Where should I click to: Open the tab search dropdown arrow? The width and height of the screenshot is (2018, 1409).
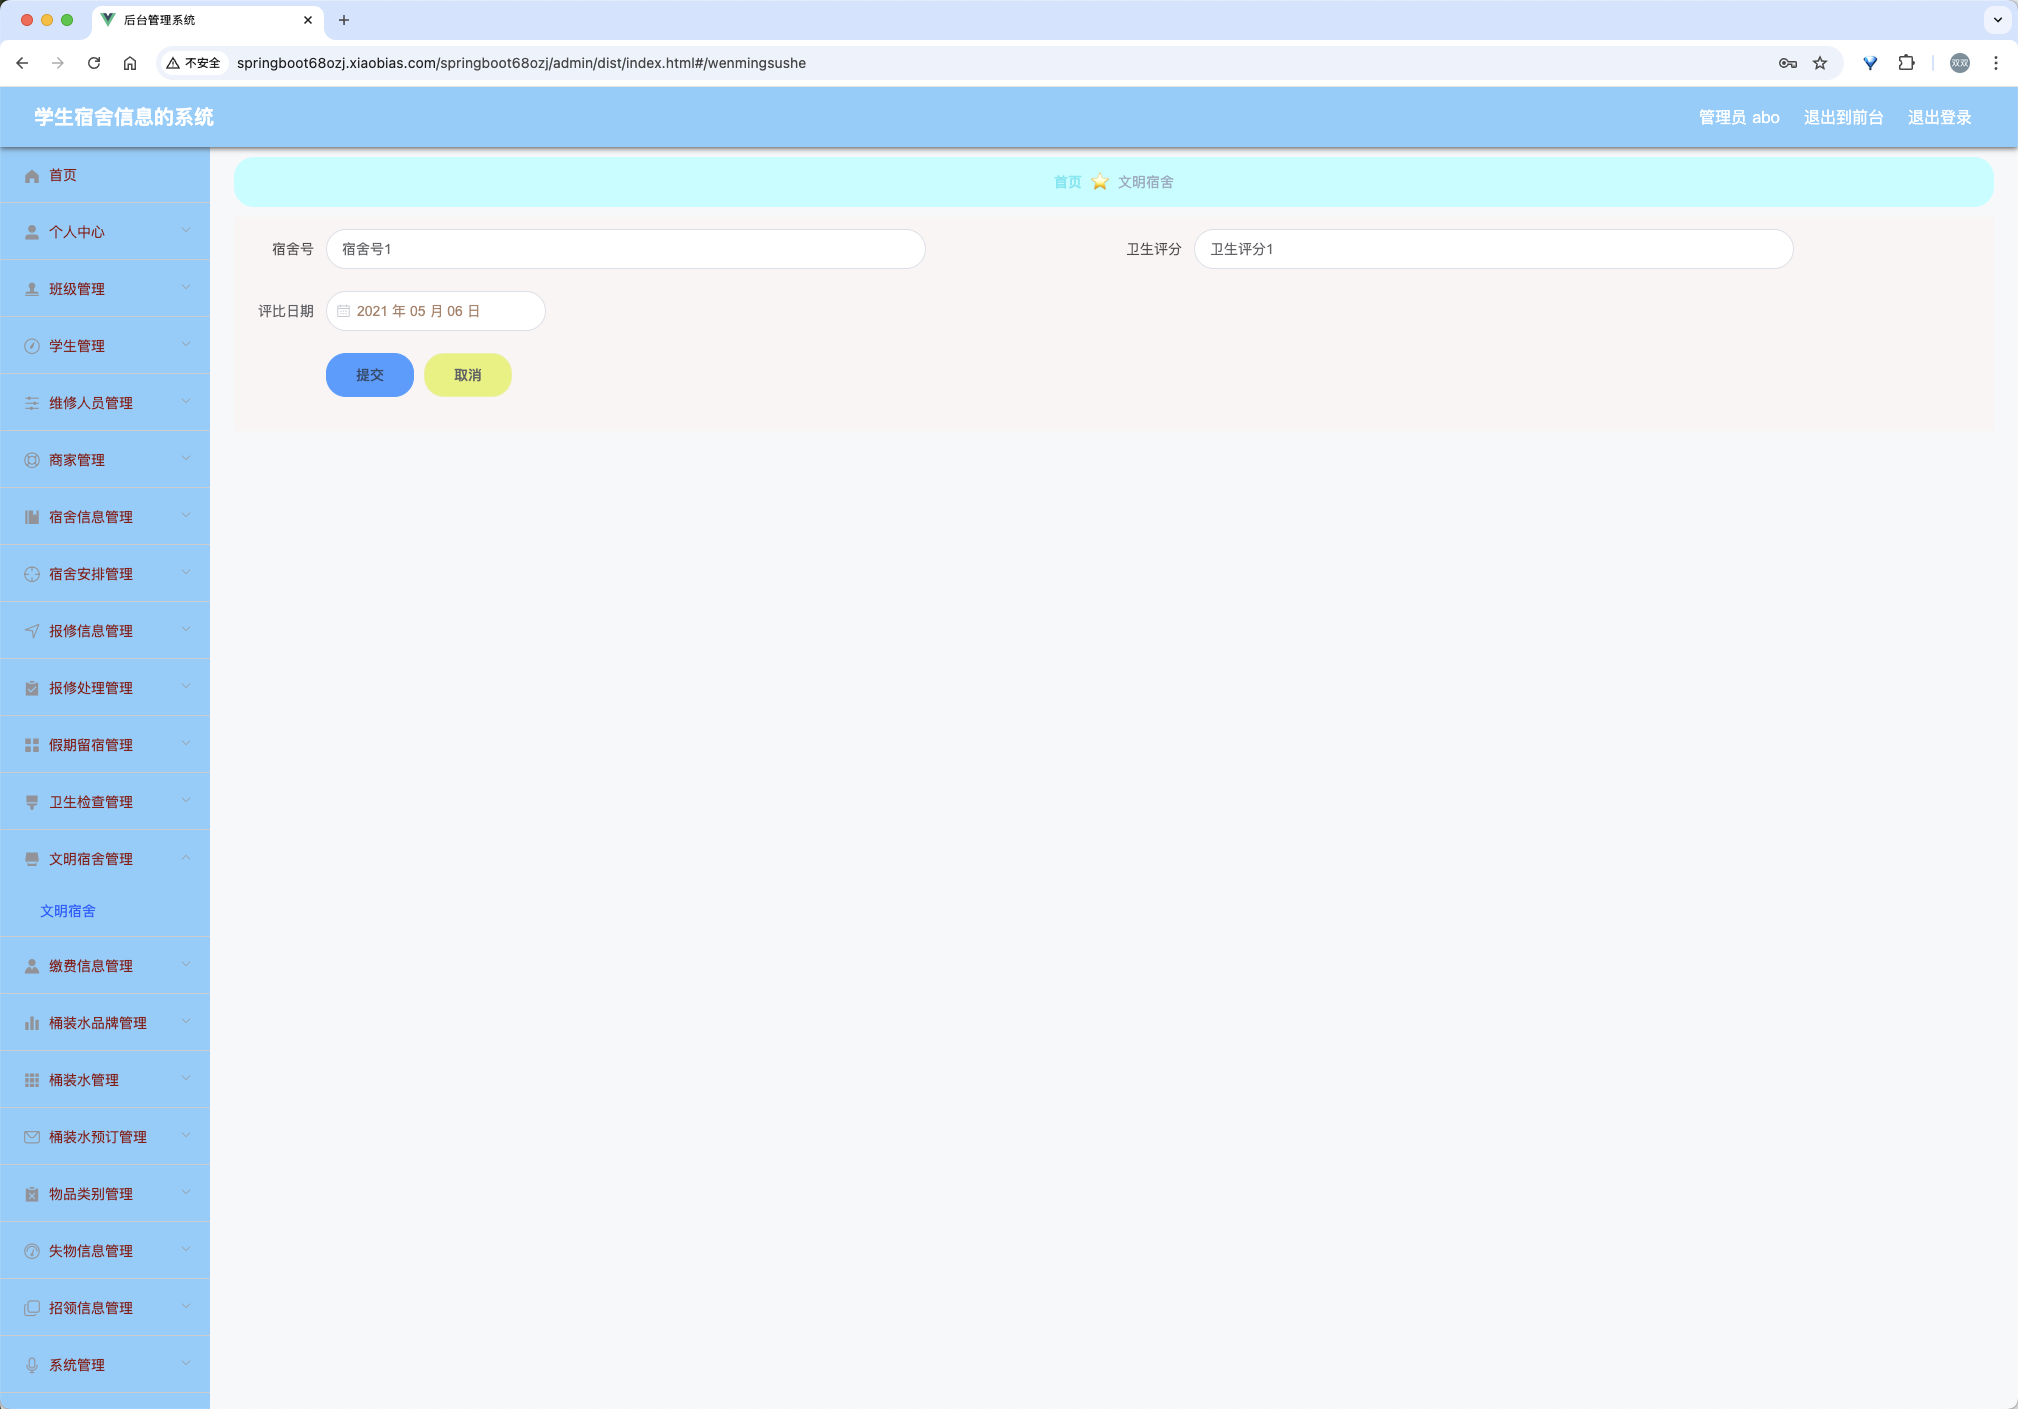click(x=1997, y=20)
